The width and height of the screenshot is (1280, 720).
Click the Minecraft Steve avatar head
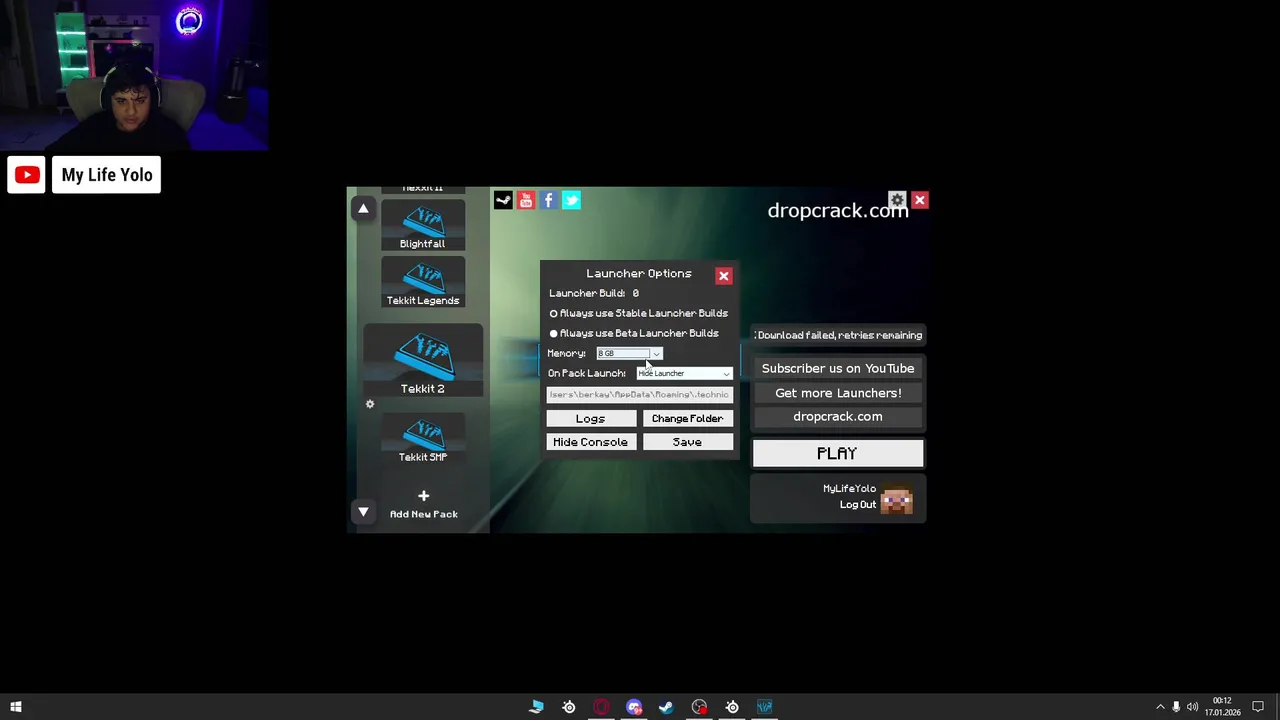click(x=897, y=497)
